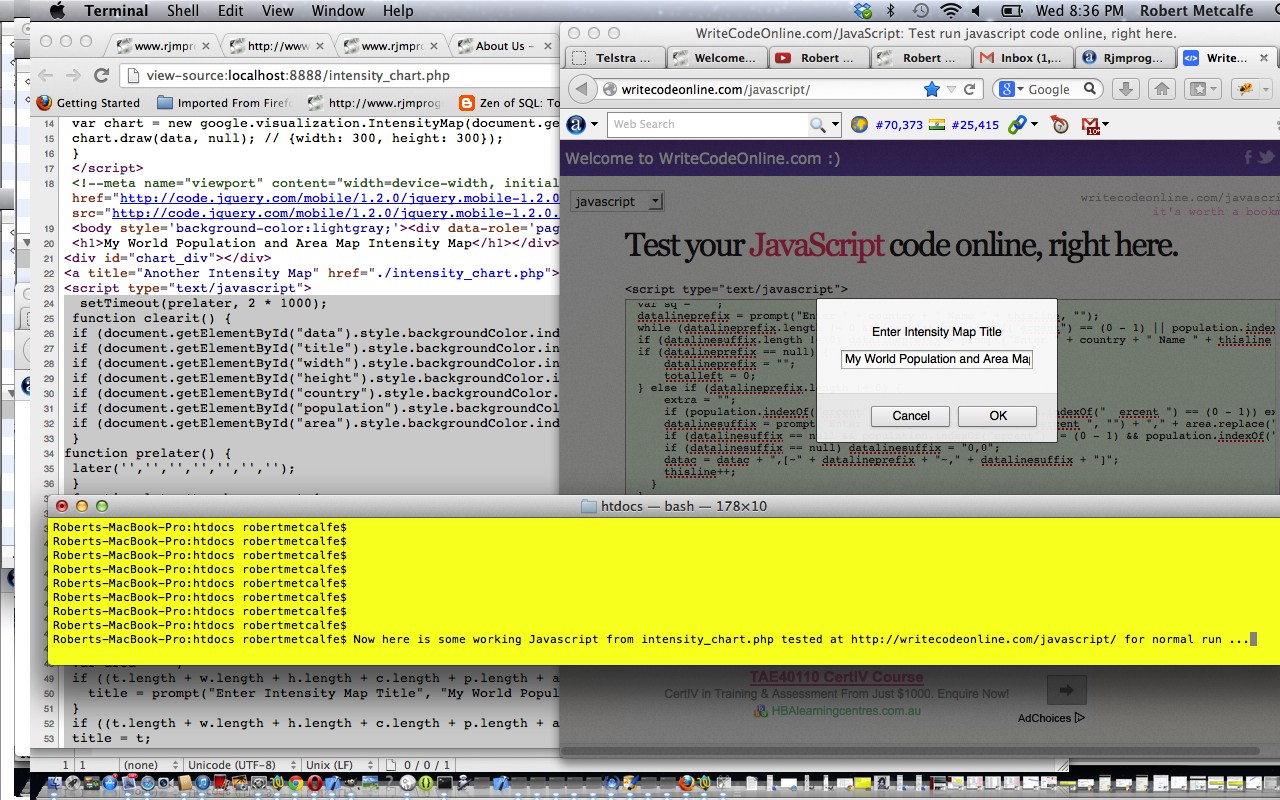
Task: Reload the view-source page in Chrome
Action: pos(101,75)
